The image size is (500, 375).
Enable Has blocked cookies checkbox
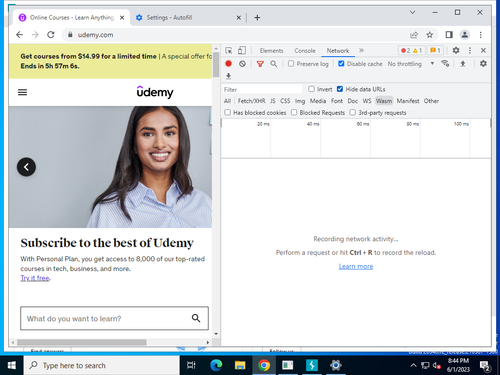[228, 112]
